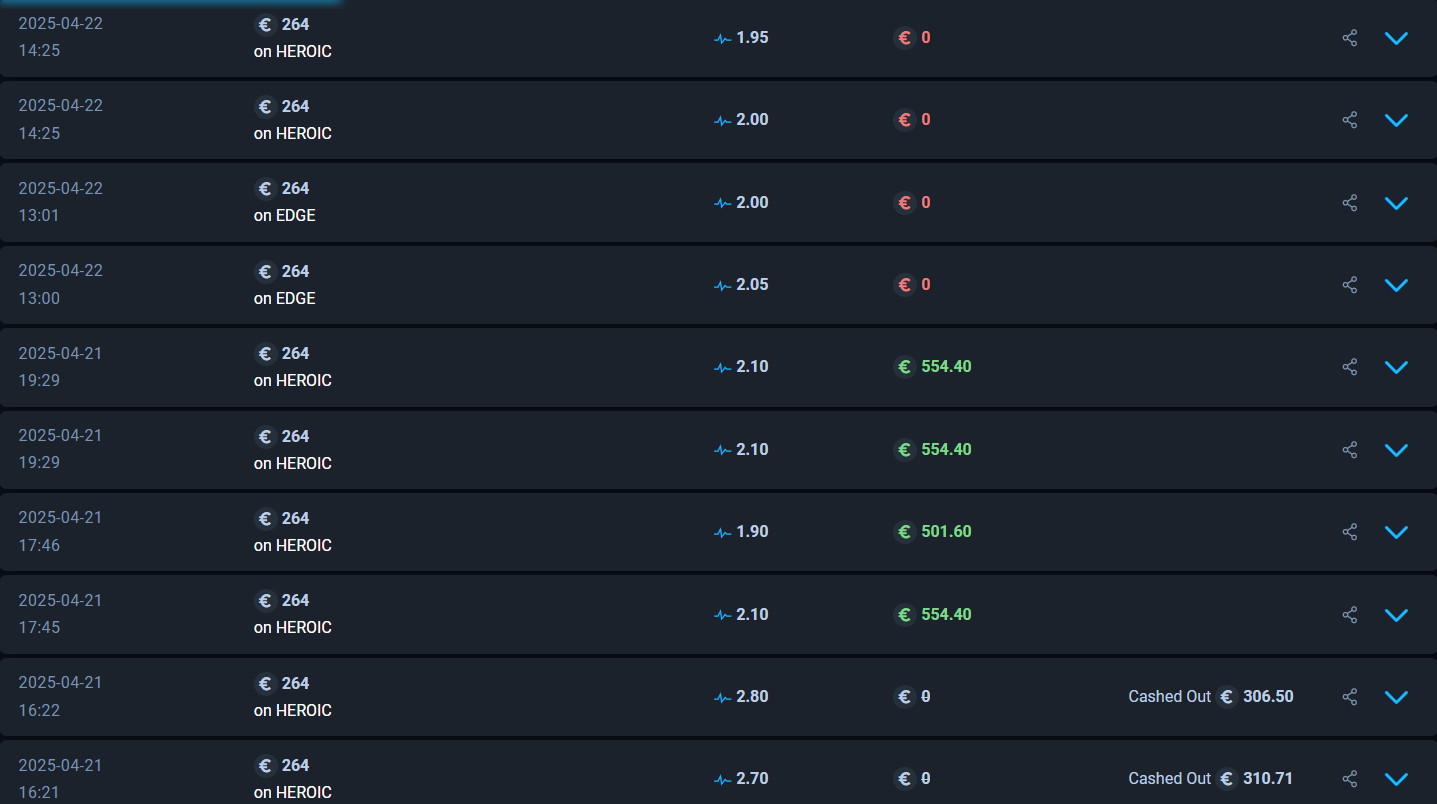
Task: Expand the 1.95 odds HEROIC bet
Action: click(1396, 38)
